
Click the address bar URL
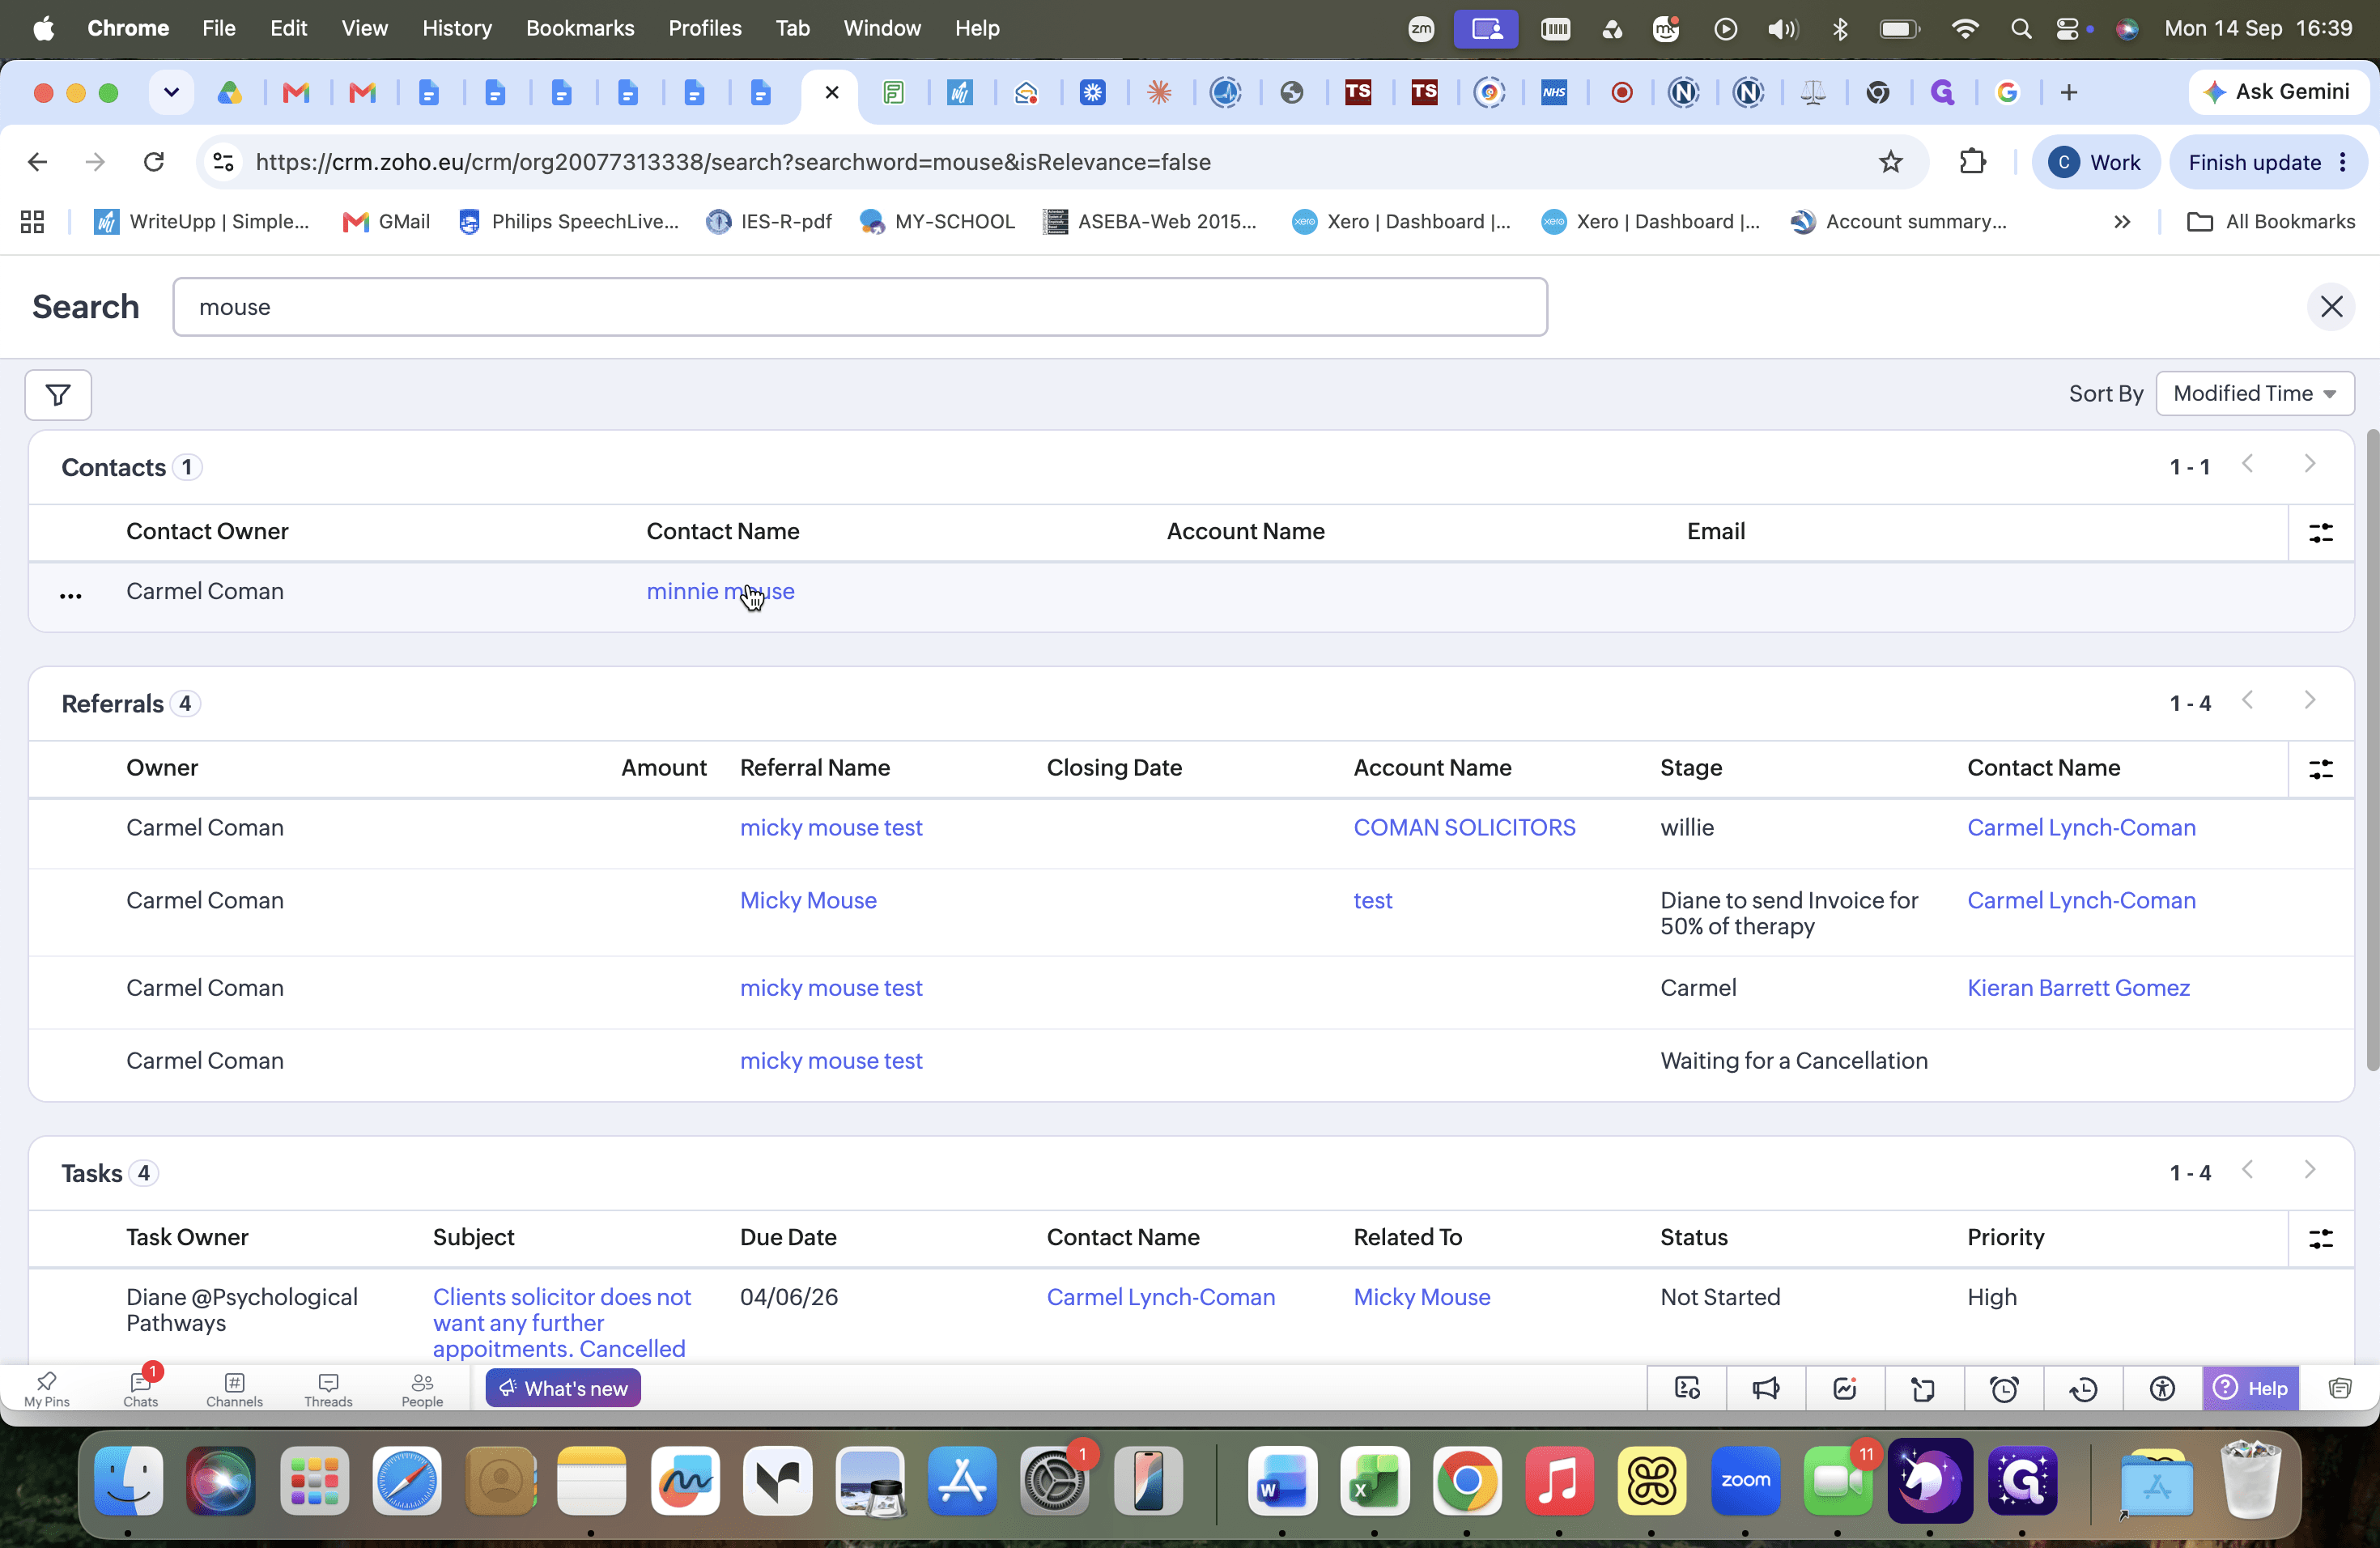point(733,162)
